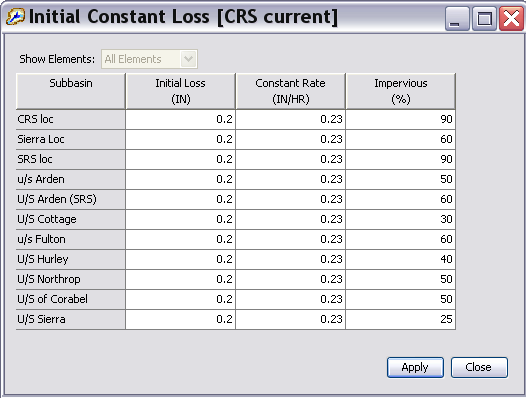Edit Constant Rate cell for U/S Cottage

(x=291, y=219)
